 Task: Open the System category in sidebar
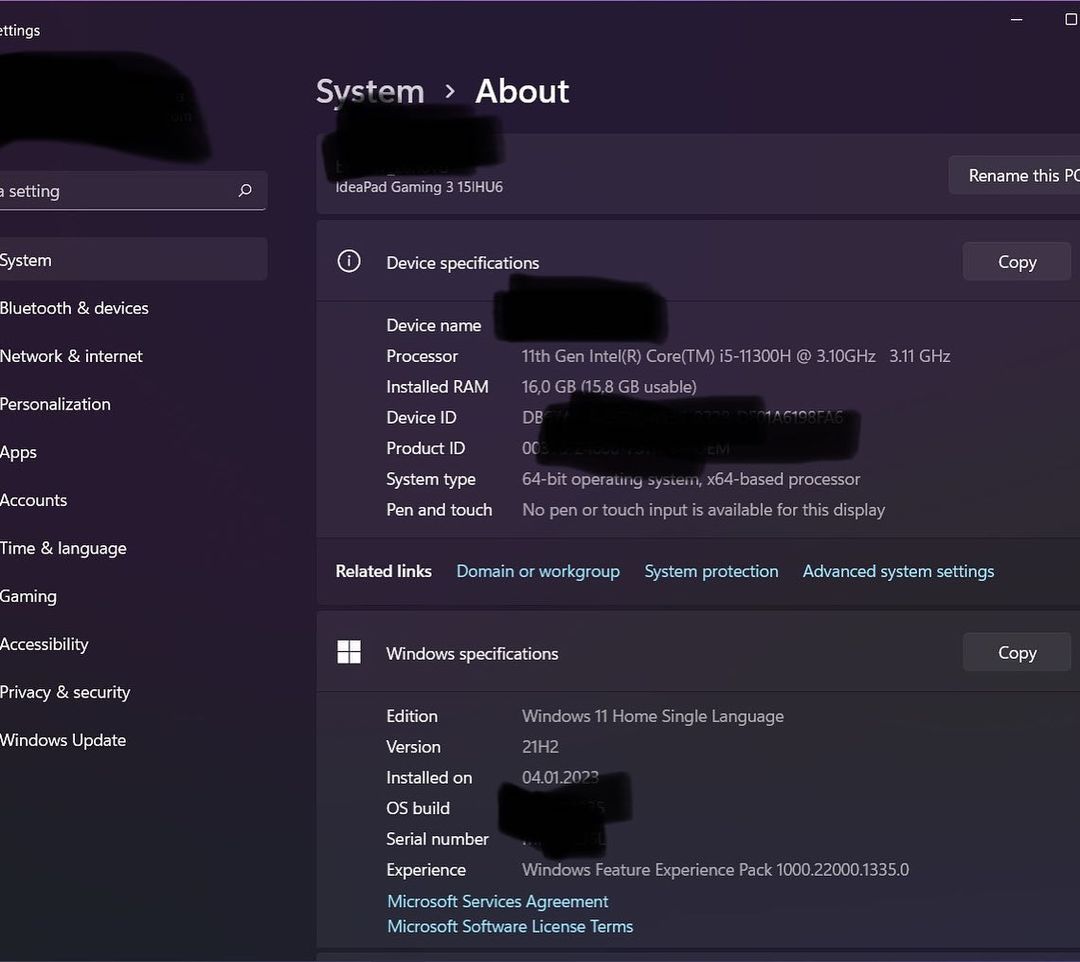click(133, 259)
